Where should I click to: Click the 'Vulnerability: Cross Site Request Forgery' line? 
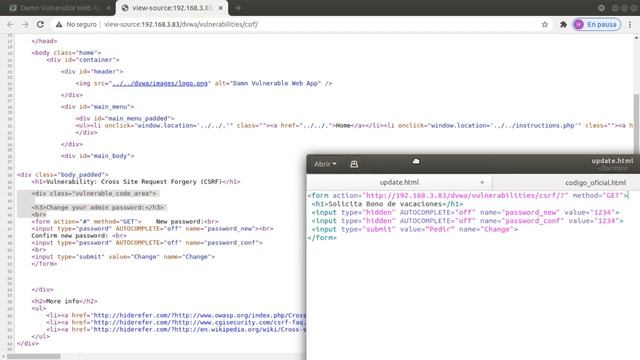coord(136,182)
